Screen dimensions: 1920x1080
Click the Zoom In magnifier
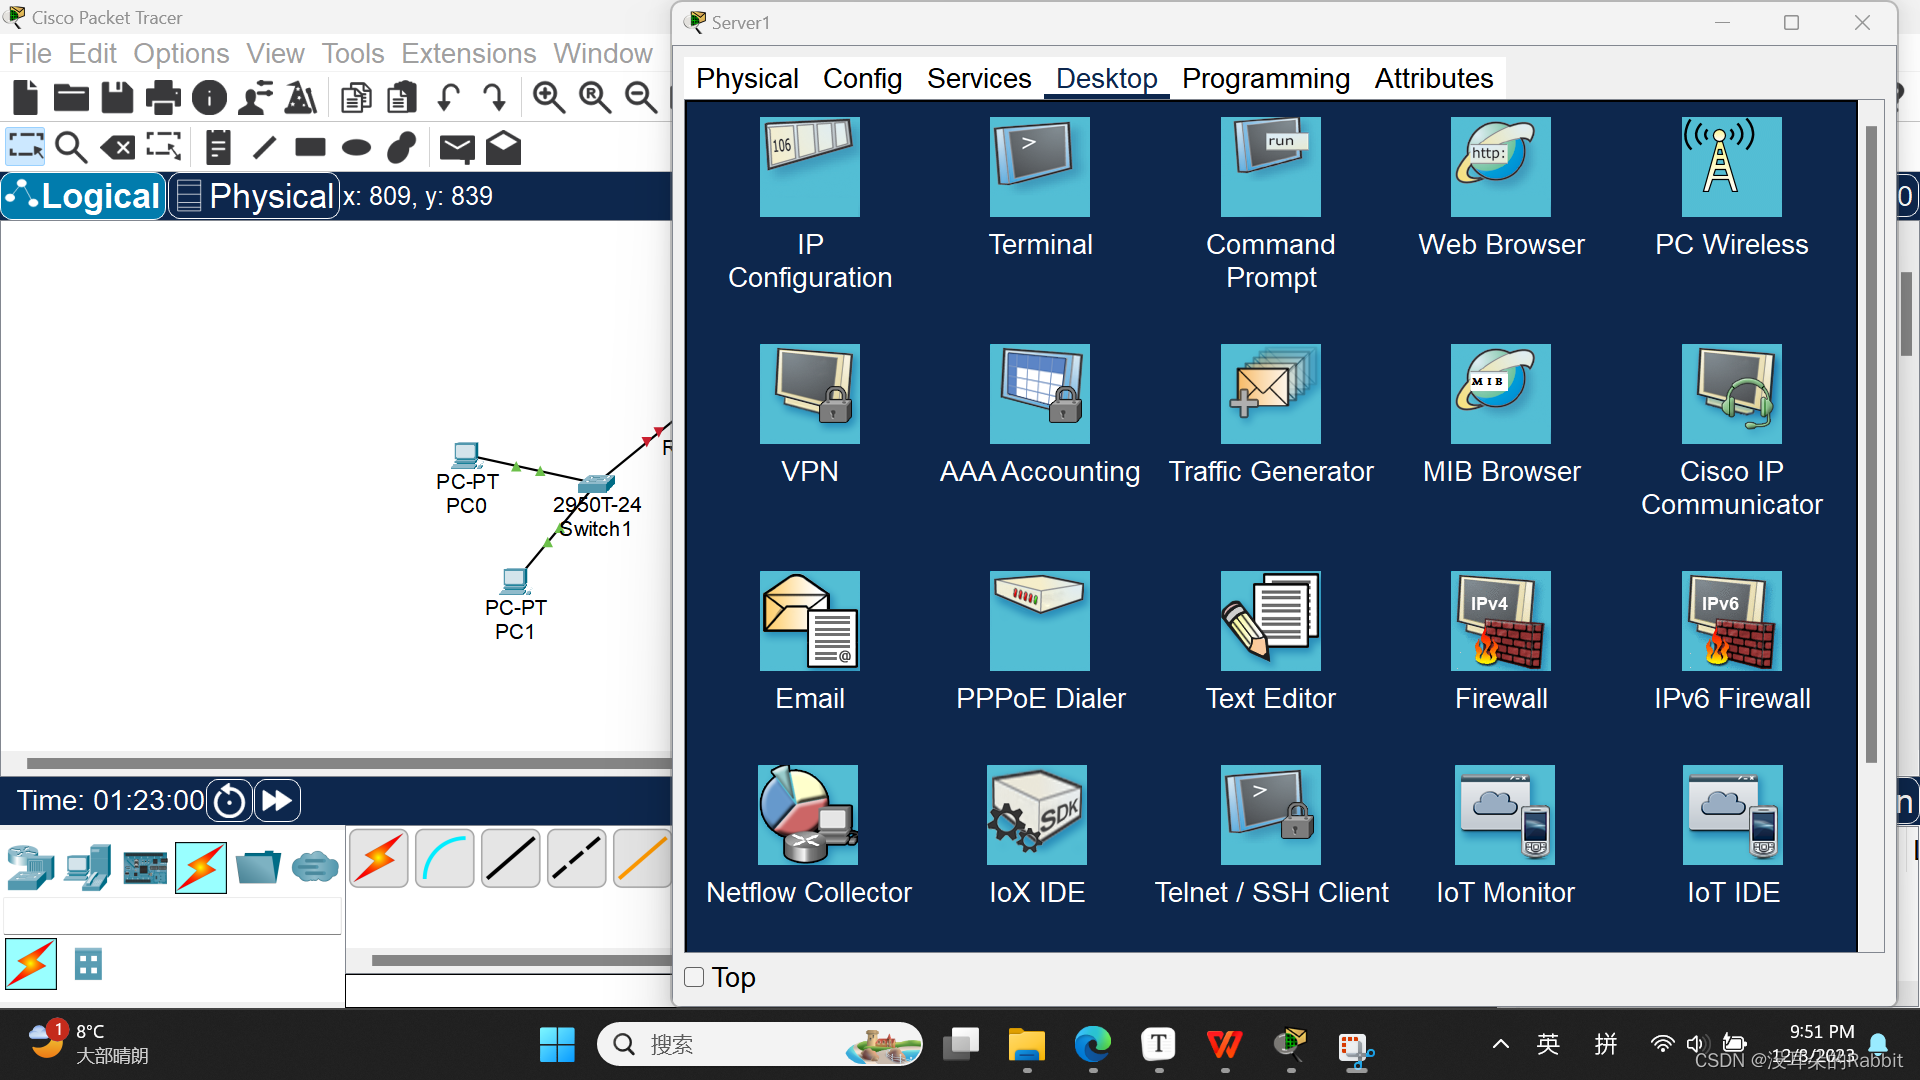coord(548,97)
